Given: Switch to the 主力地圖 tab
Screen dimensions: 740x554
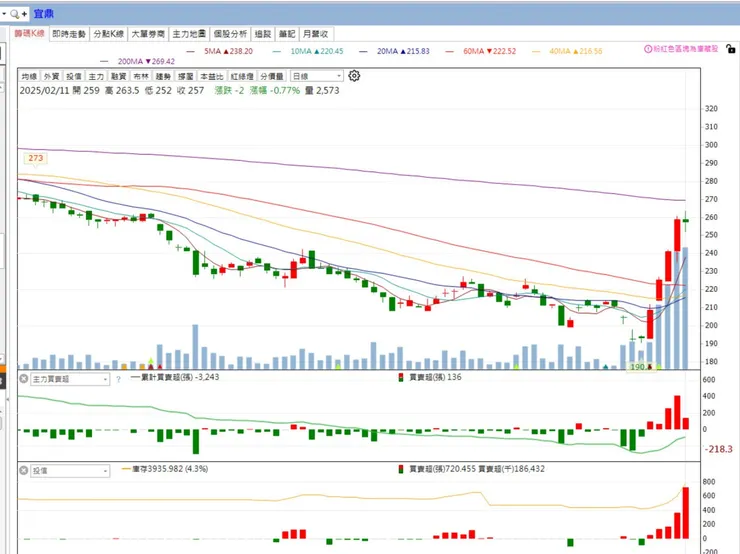Looking at the screenshot, I should tap(189, 34).
